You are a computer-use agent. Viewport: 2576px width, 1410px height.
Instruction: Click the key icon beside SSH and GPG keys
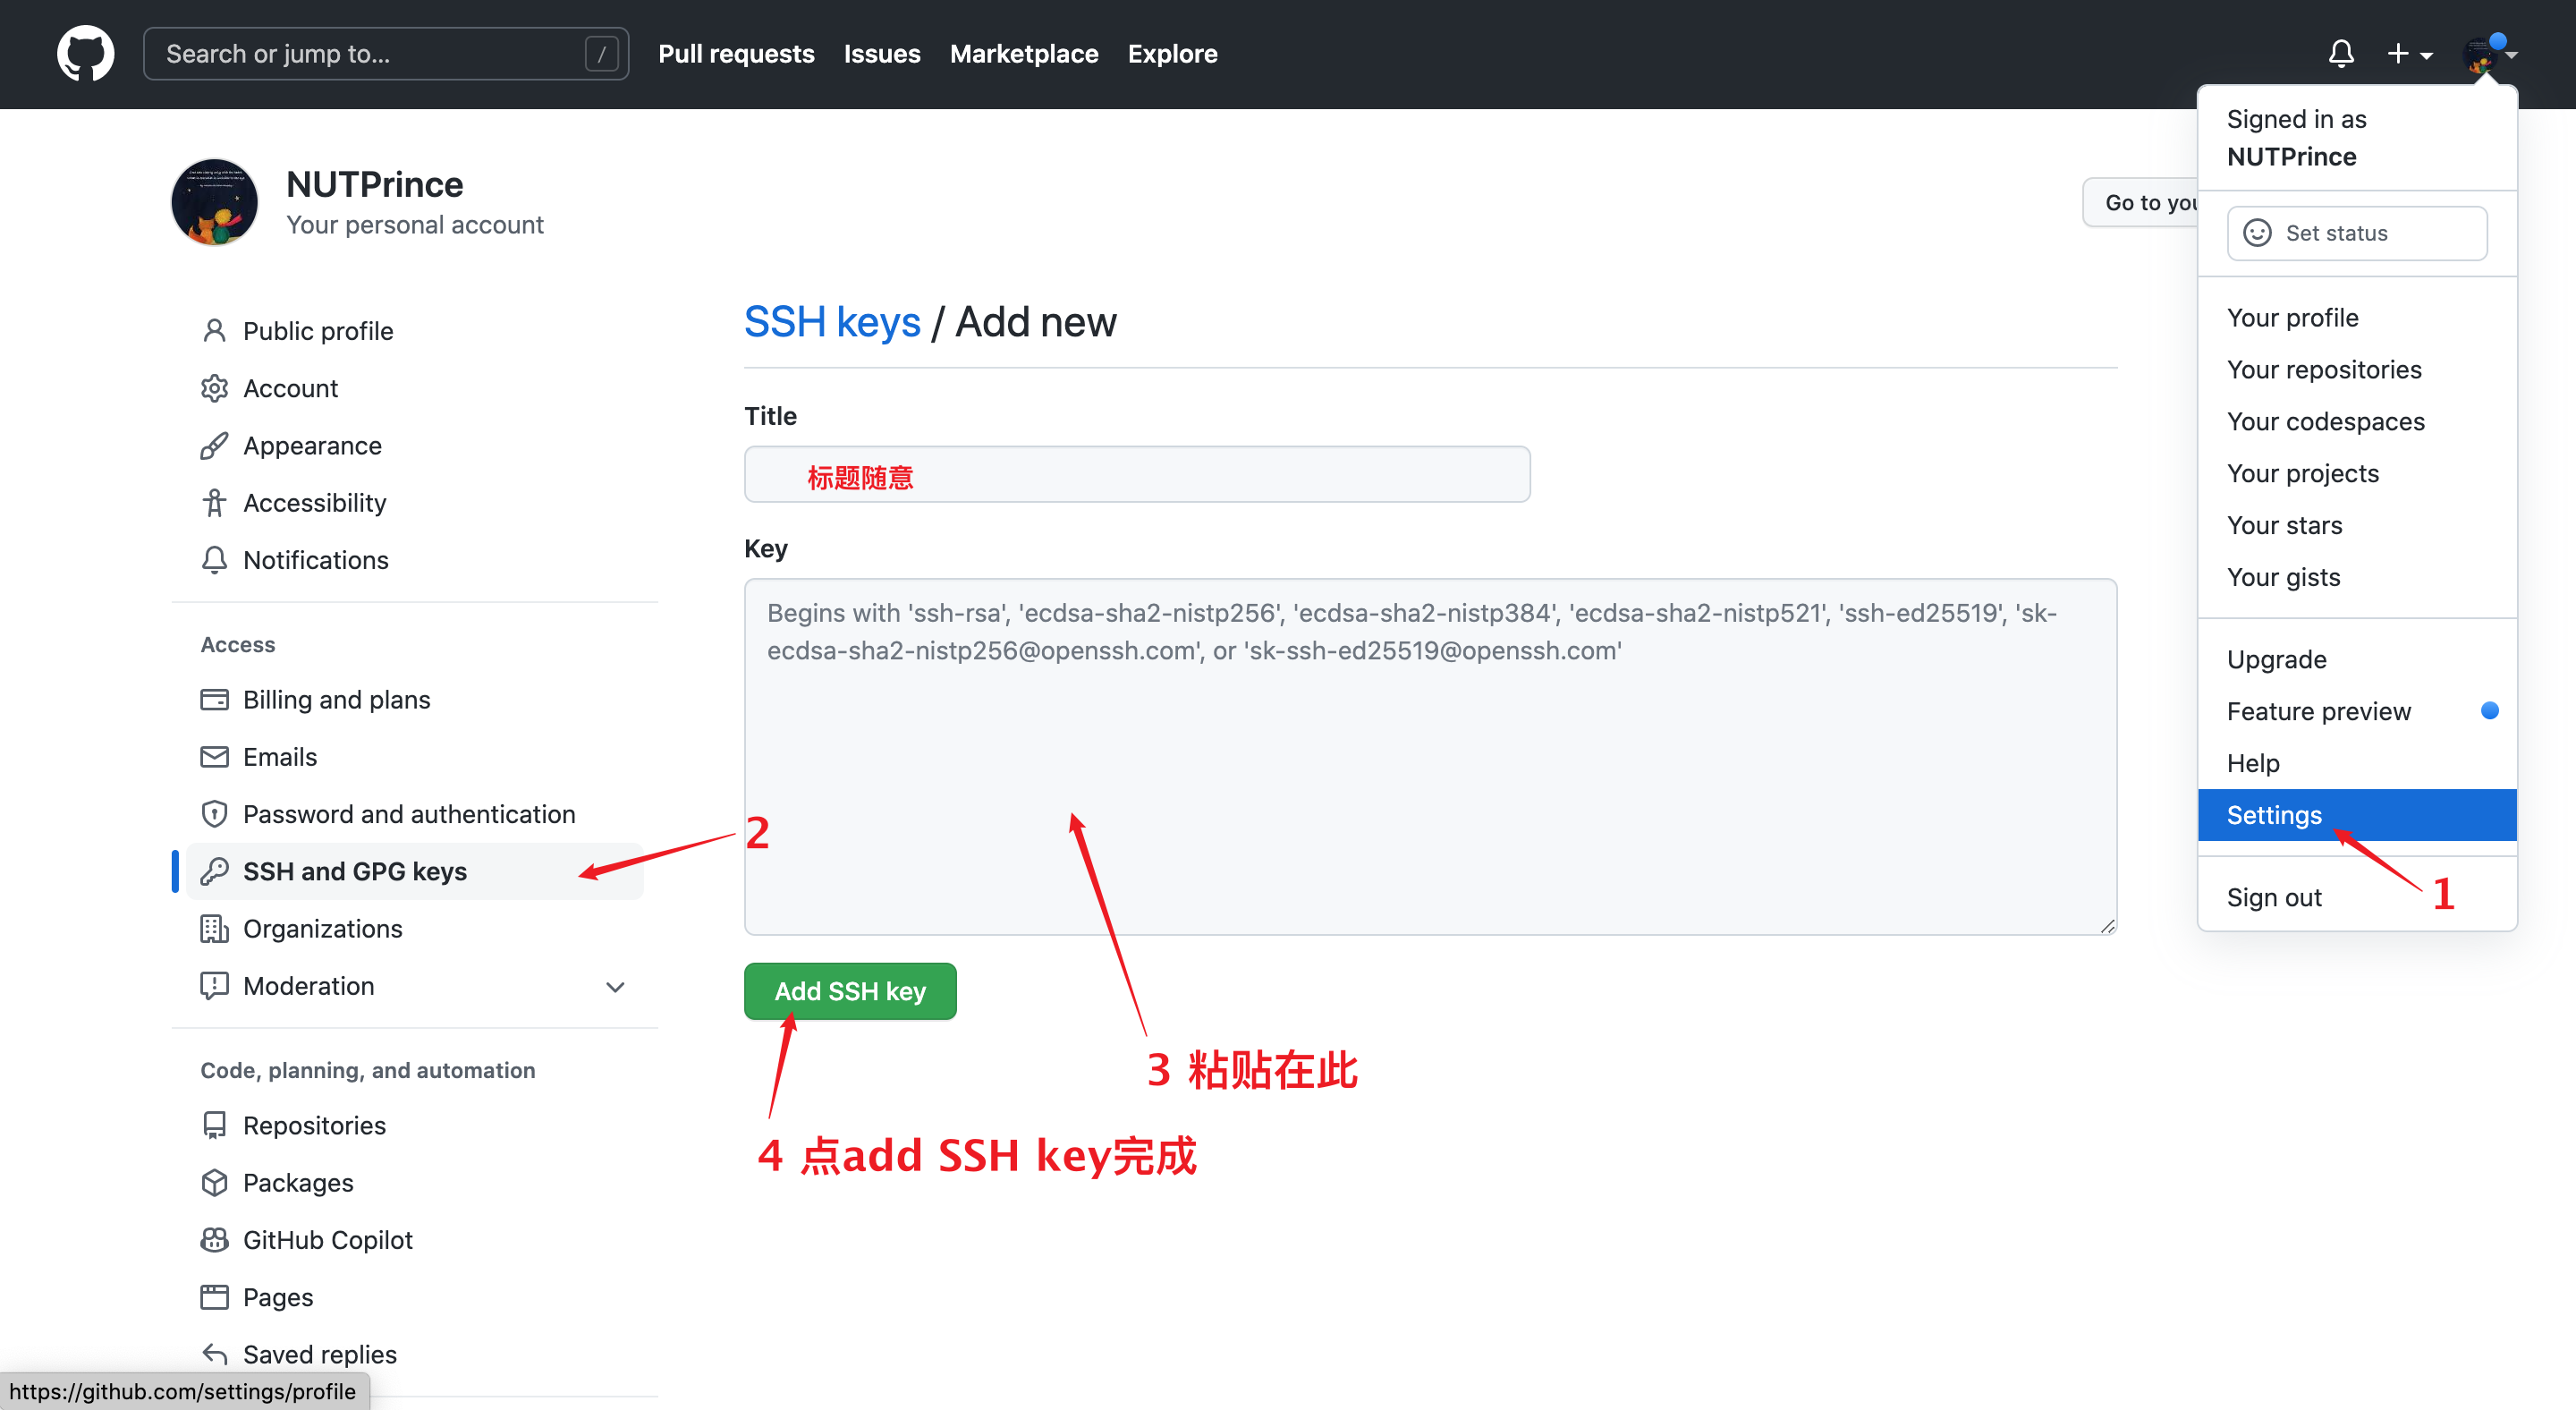[x=214, y=871]
